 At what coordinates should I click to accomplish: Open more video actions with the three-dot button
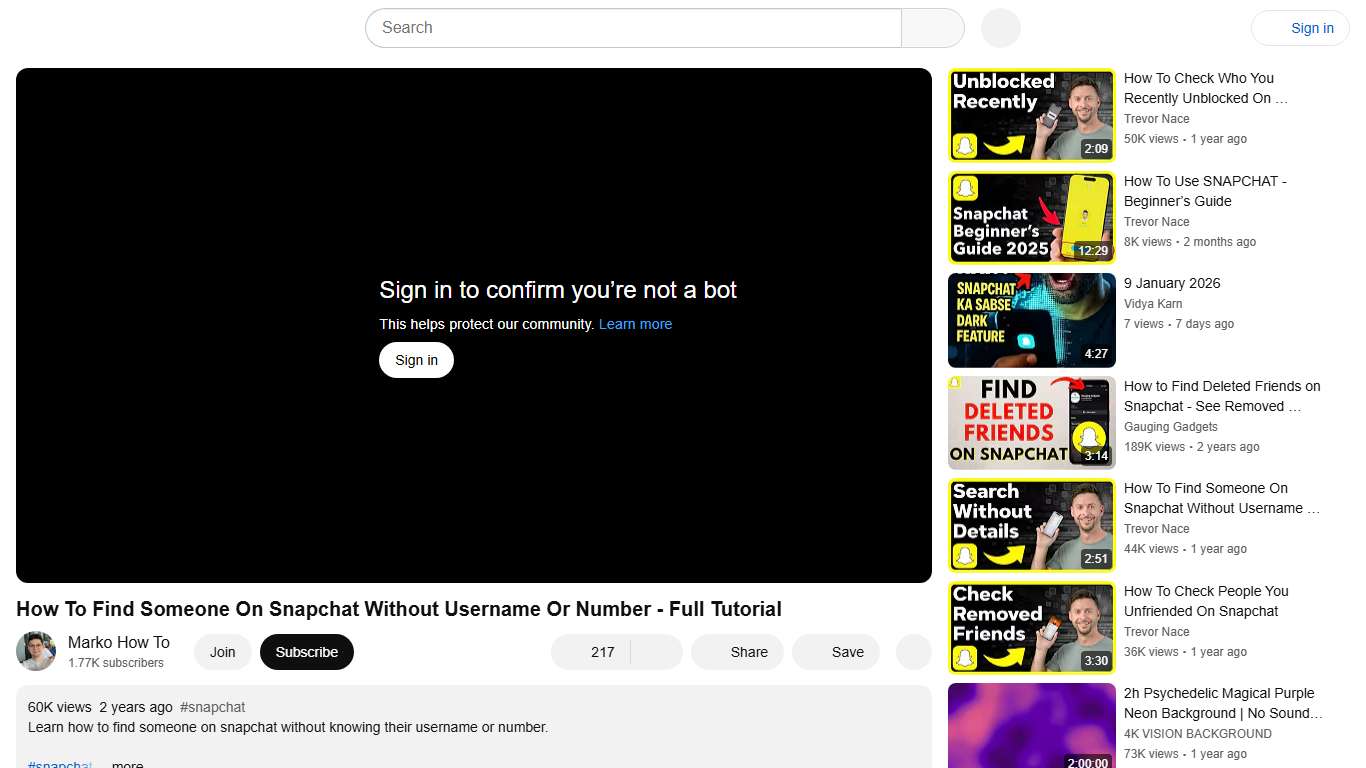click(913, 651)
